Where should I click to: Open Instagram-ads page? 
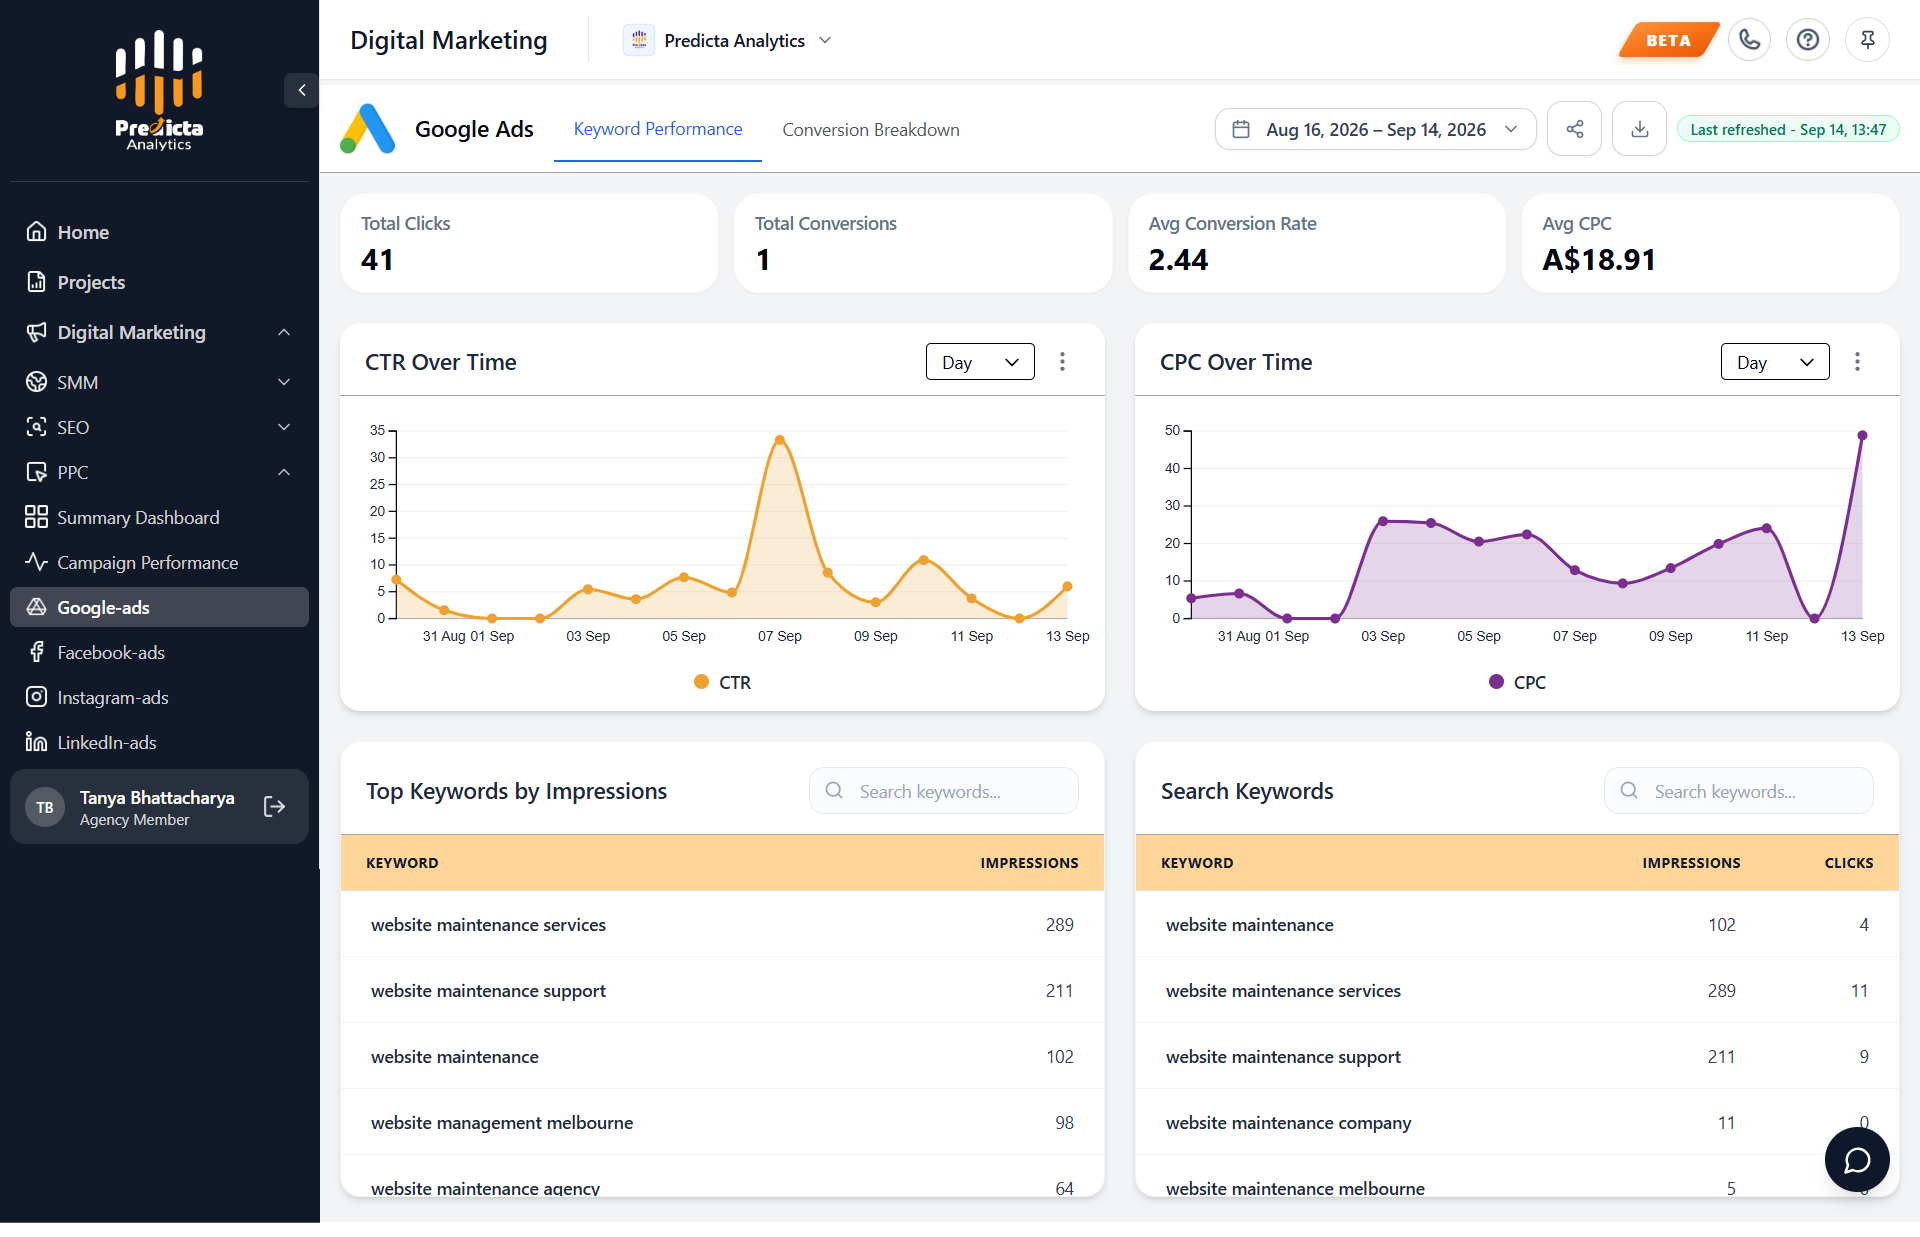coord(160,697)
